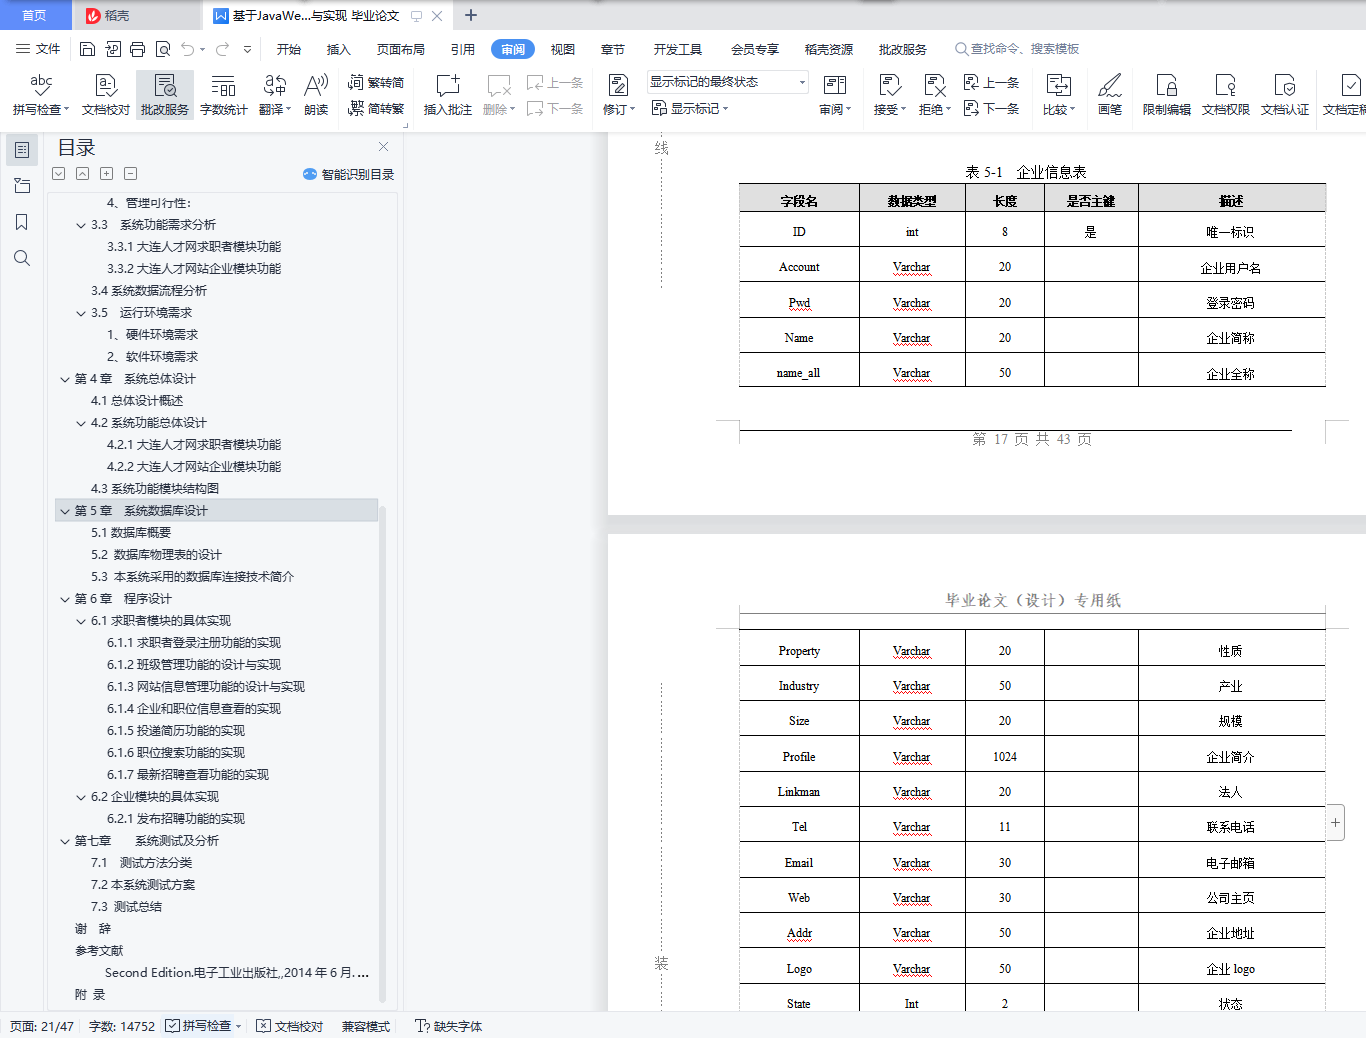Screen dimensions: 1366x1038
Task: Jump to 6.1.5 投递简历功能的实现 in outline
Action: coord(176,731)
